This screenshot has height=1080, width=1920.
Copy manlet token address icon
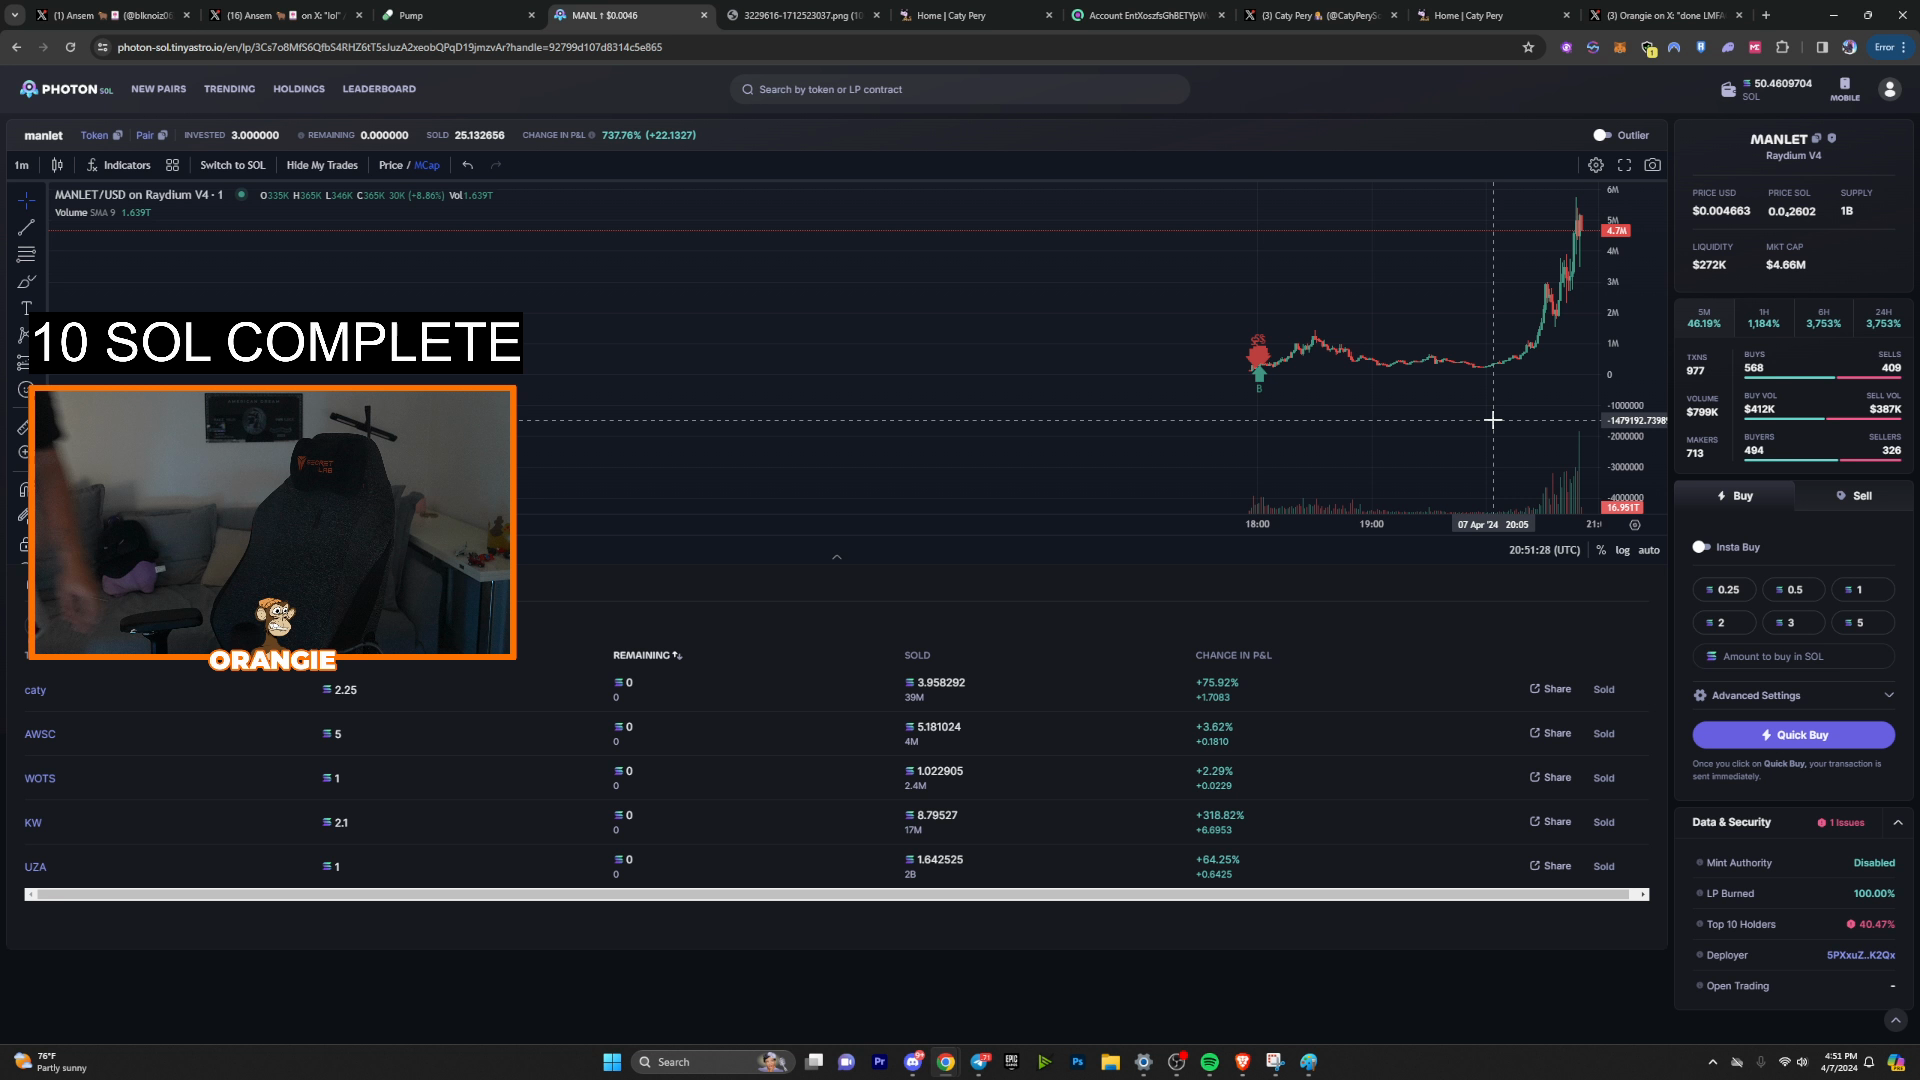pos(118,135)
